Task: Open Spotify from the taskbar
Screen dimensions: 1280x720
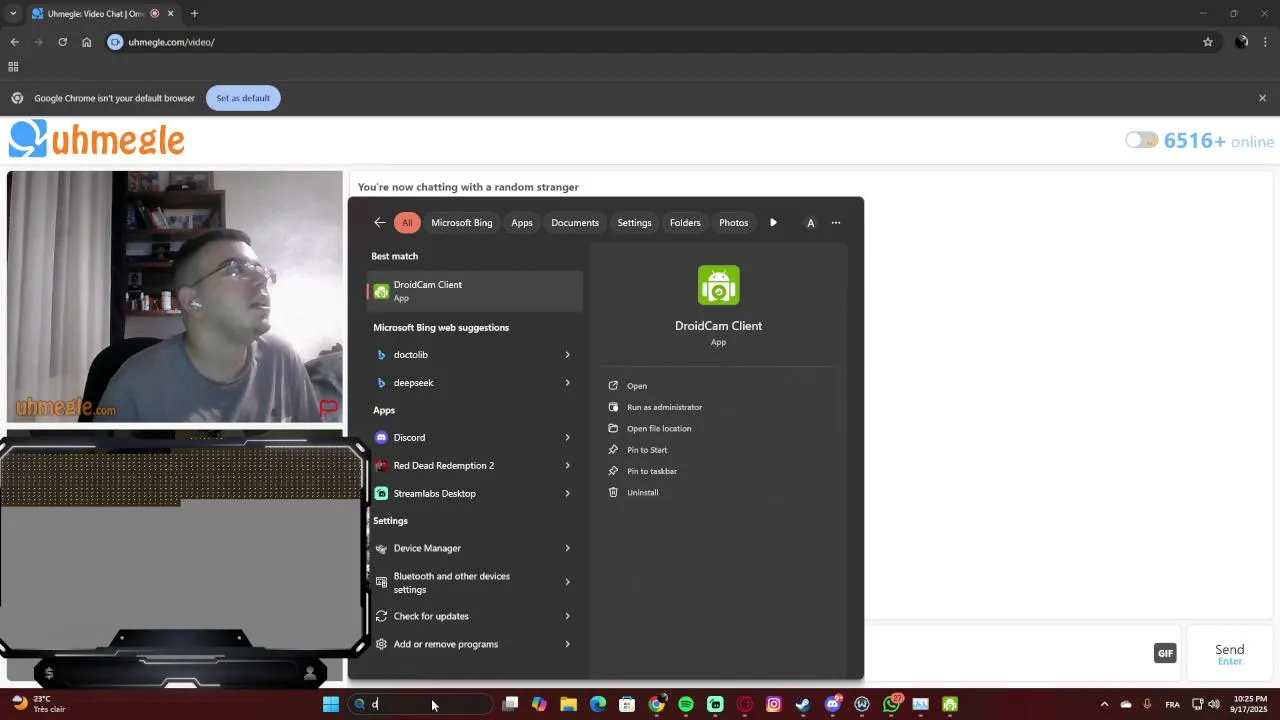Action: pos(686,704)
